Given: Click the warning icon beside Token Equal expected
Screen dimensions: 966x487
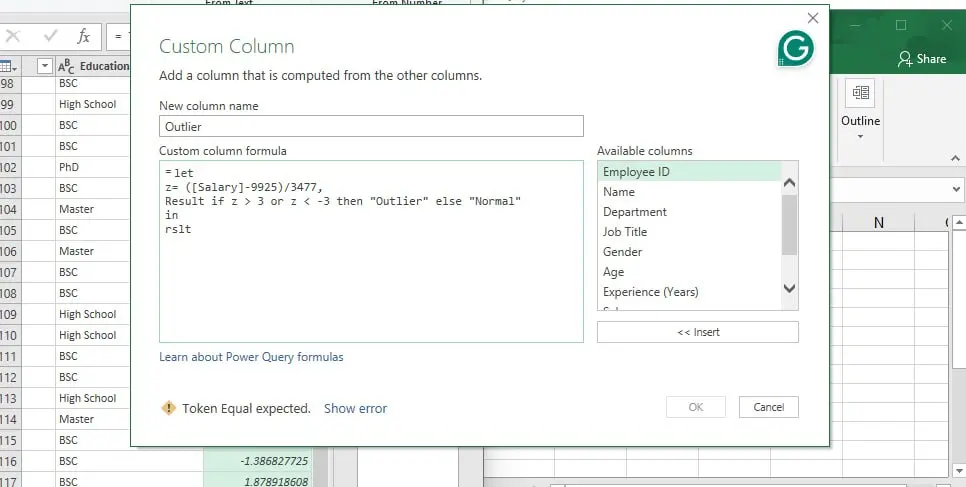Looking at the screenshot, I should (x=168, y=408).
